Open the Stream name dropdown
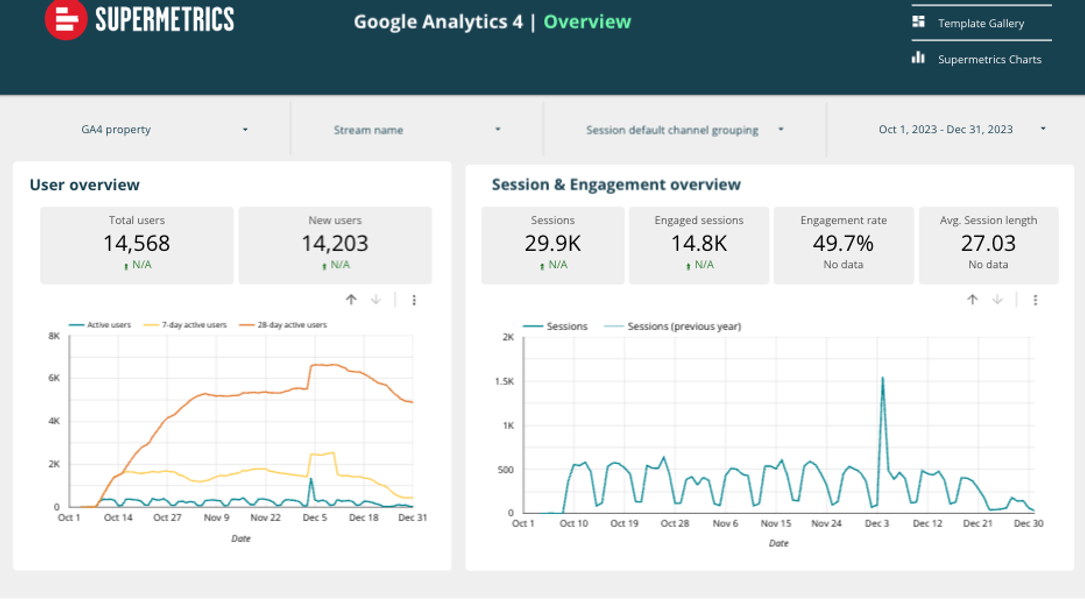Viewport: 1085px width, 609px height. [417, 130]
